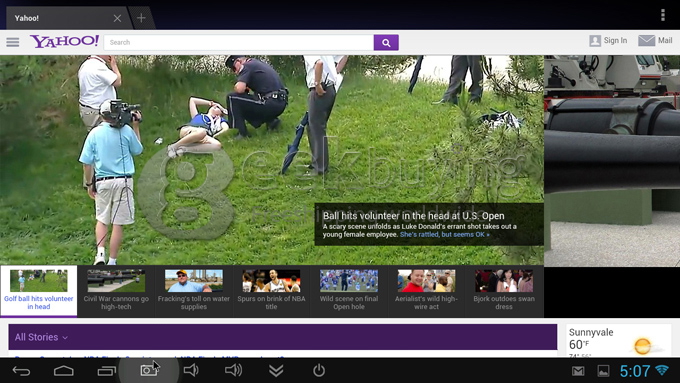Select "Spurs on brink of NBA title" story
The width and height of the screenshot is (680, 383).
click(271, 291)
